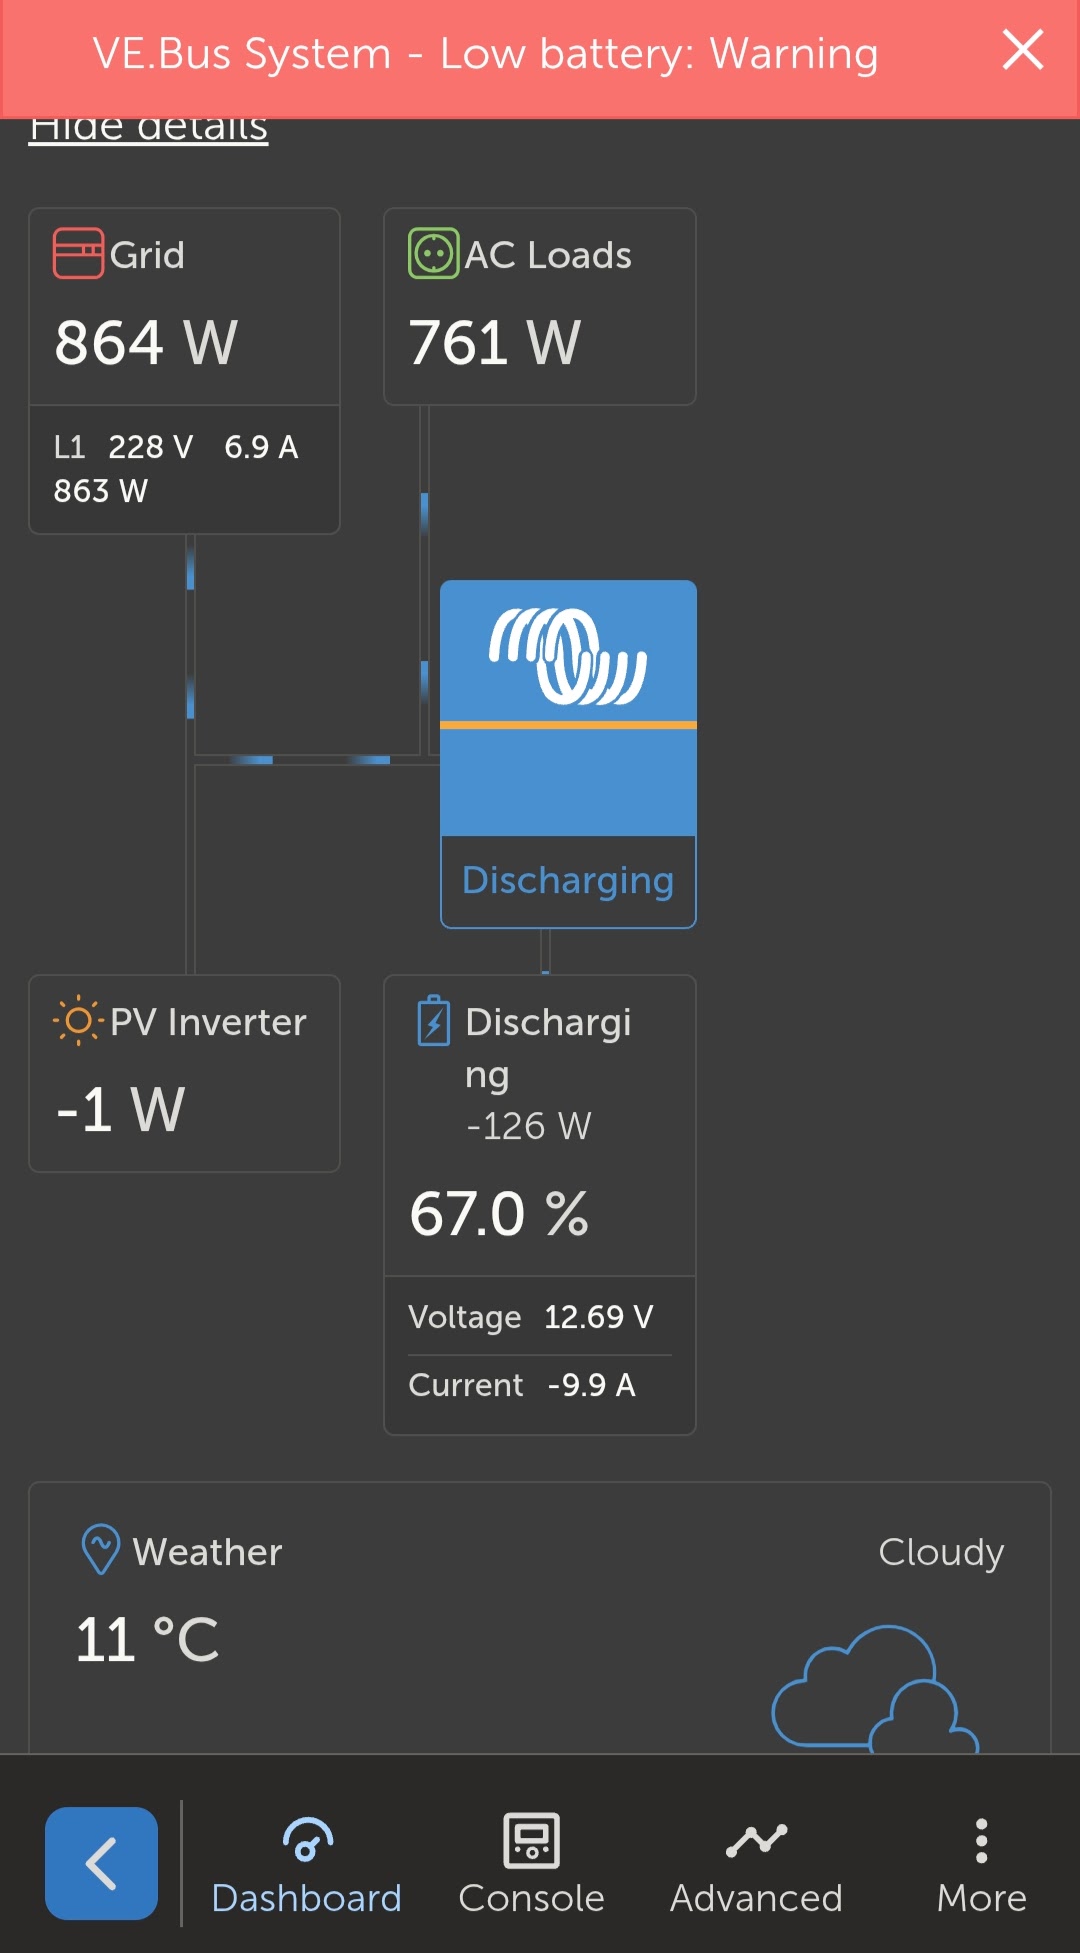Open the More options menu
1080x1953 pixels.
[x=981, y=1865]
